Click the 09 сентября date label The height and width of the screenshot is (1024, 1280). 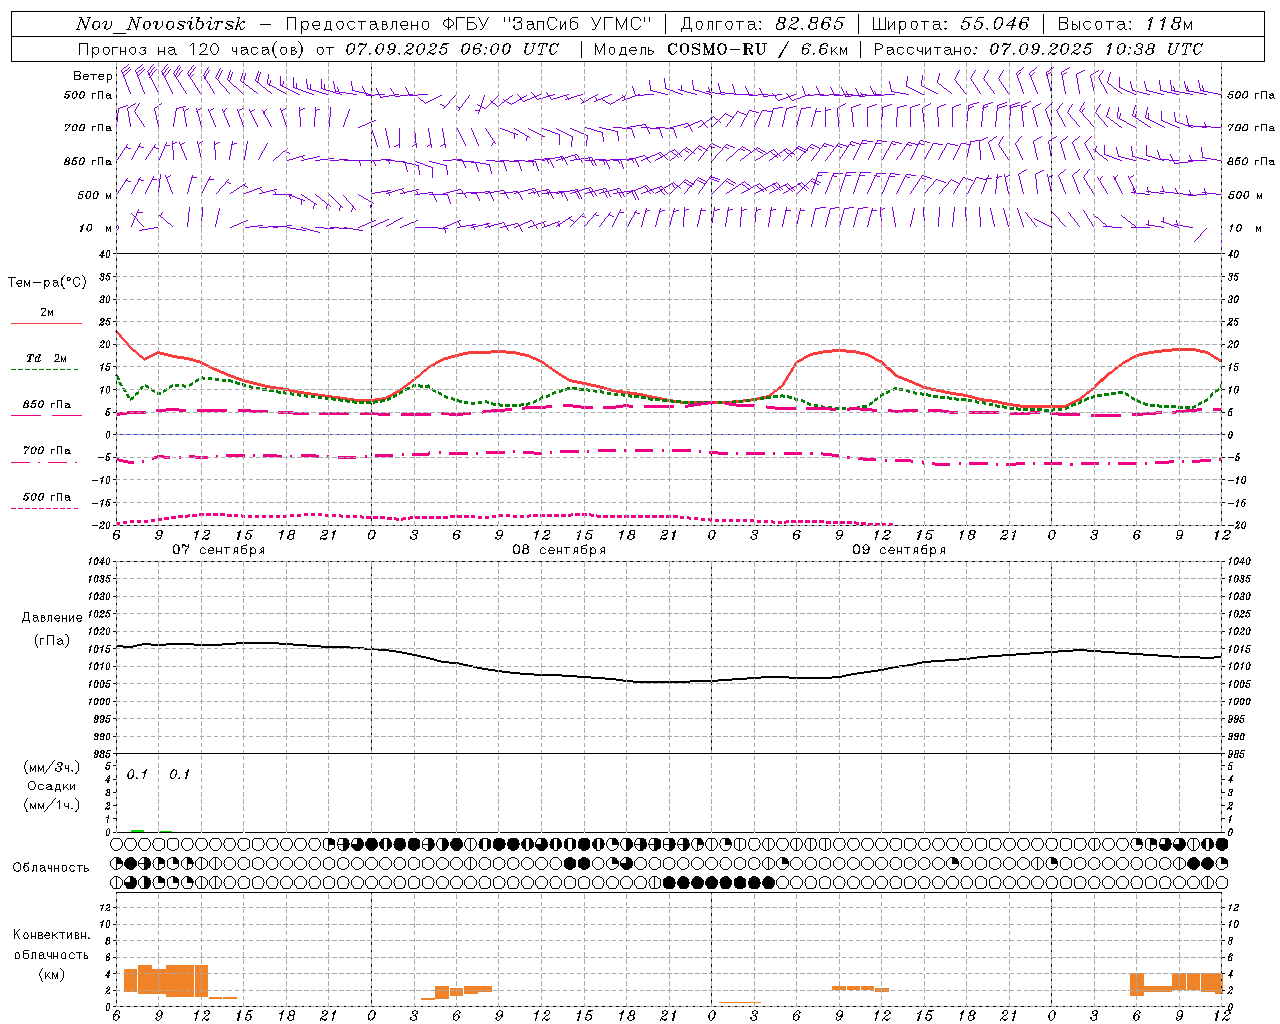tap(899, 550)
